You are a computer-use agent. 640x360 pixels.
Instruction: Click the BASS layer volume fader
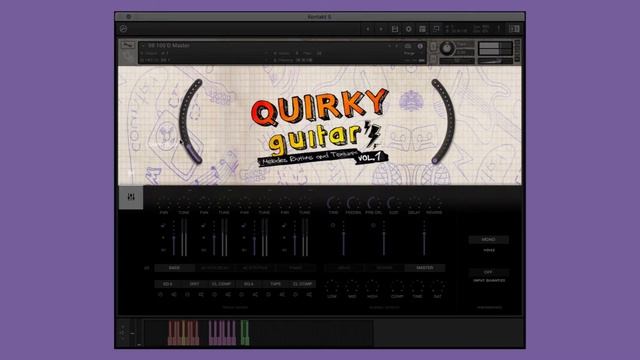pyautogui.click(x=173, y=239)
